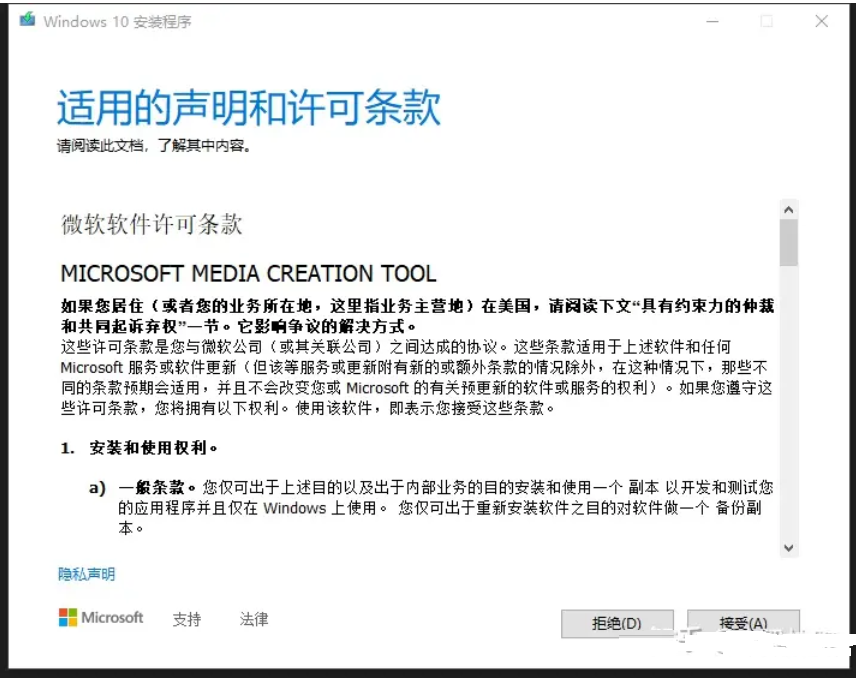
Task: Open the 隐私声明 privacy statement link
Action: click(x=87, y=574)
